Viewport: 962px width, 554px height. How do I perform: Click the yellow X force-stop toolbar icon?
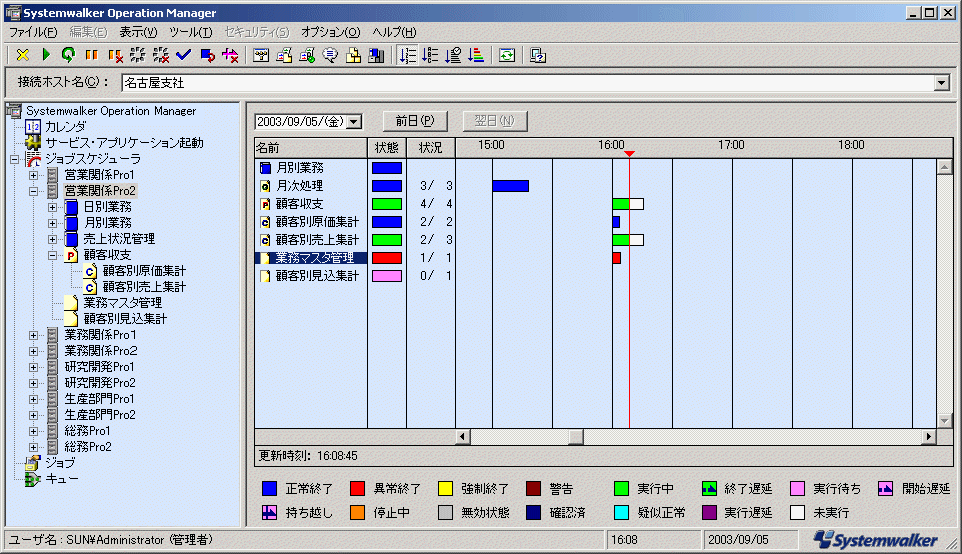coord(23,55)
